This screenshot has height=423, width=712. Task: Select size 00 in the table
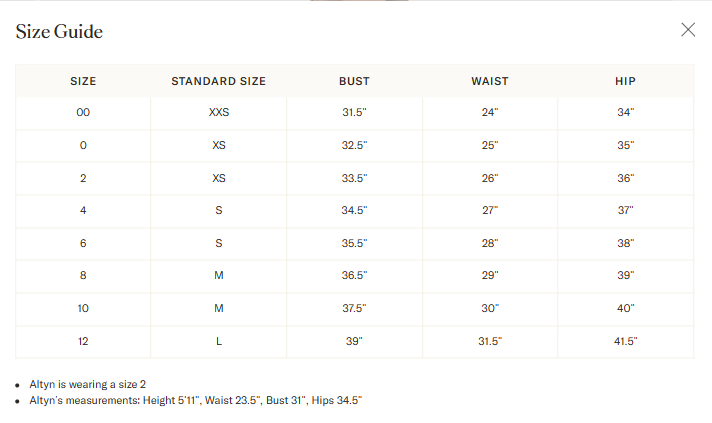83,113
